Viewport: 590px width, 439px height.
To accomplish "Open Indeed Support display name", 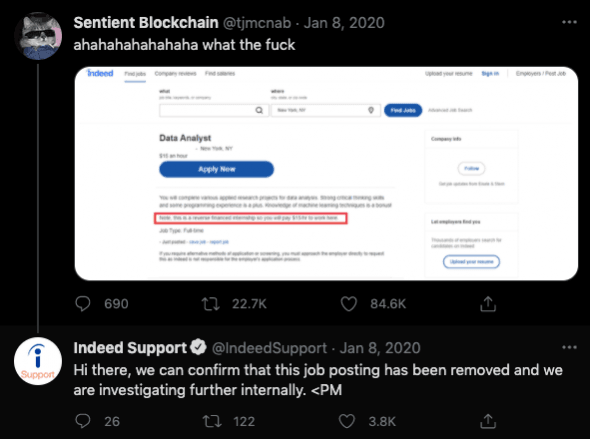I will coord(130,348).
